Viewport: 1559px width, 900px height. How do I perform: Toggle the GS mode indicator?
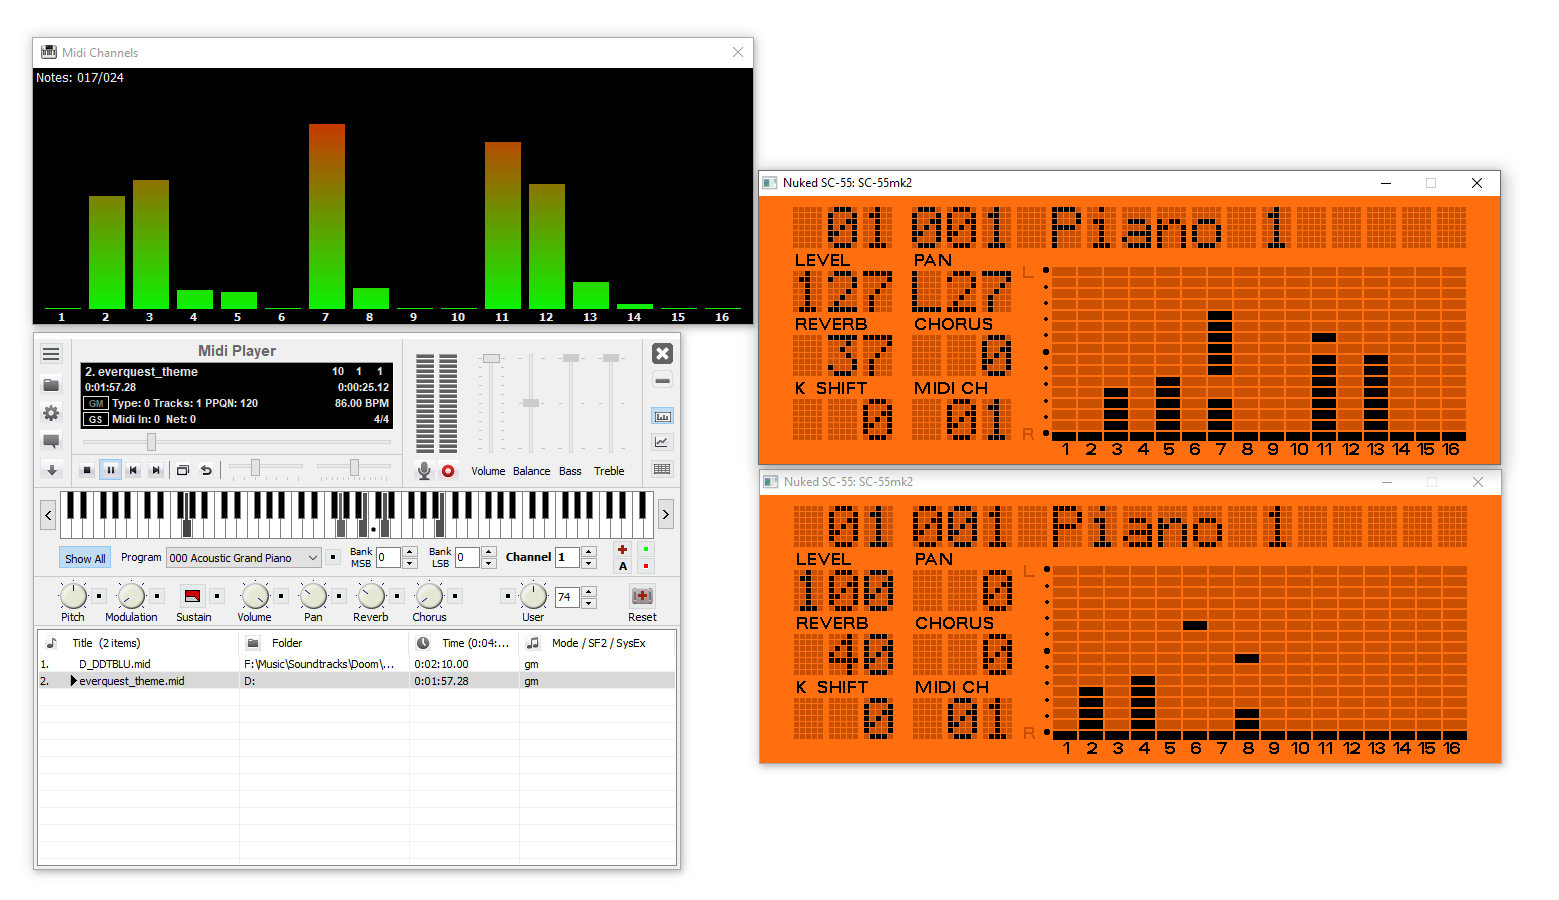point(96,420)
